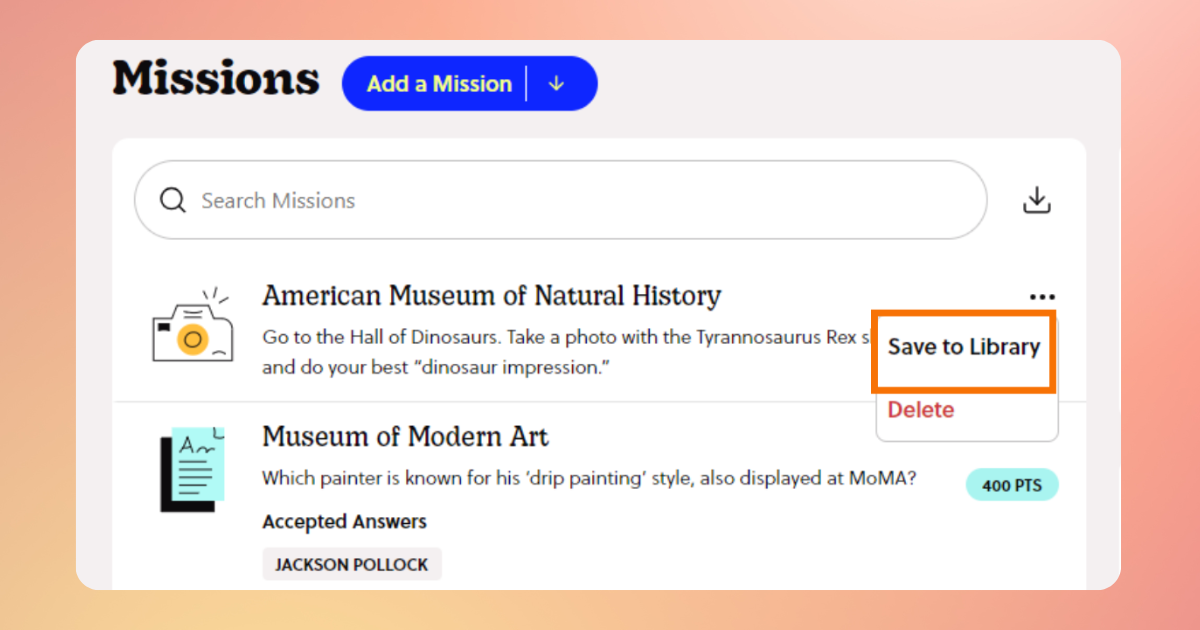The image size is (1200, 630).
Task: Open the American Museum of Natural History mission
Action: [x=491, y=296]
